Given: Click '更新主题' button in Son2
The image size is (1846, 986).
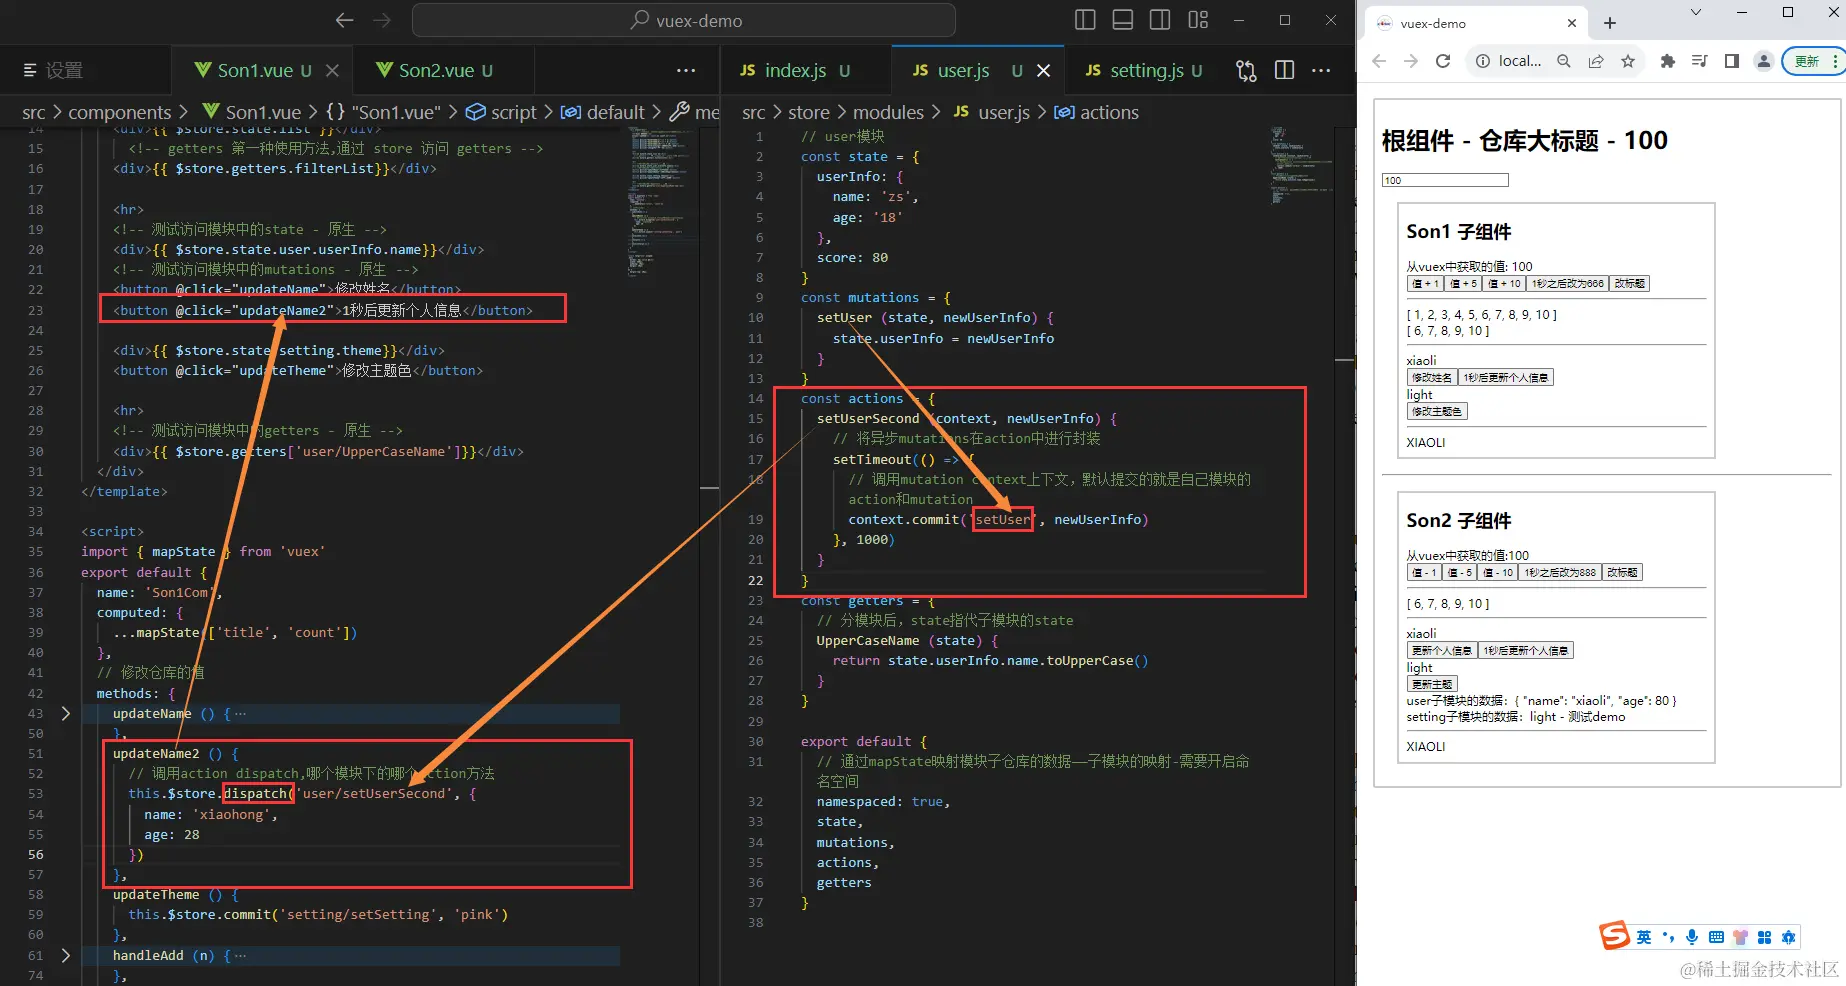Looking at the screenshot, I should point(1432,684).
